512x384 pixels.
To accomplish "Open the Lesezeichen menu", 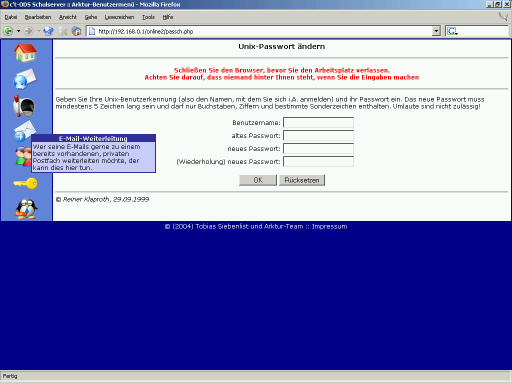I will [119, 17].
